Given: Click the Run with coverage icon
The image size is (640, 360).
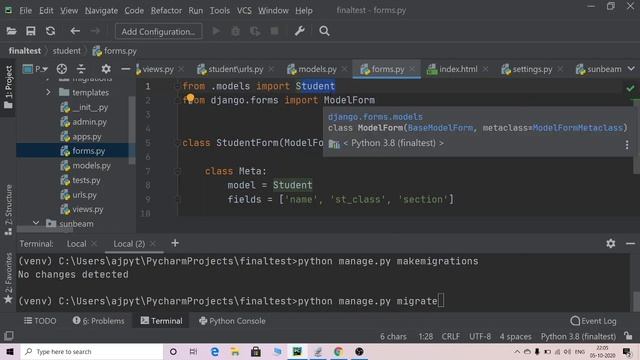Looking at the screenshot, I should pos(255,31).
